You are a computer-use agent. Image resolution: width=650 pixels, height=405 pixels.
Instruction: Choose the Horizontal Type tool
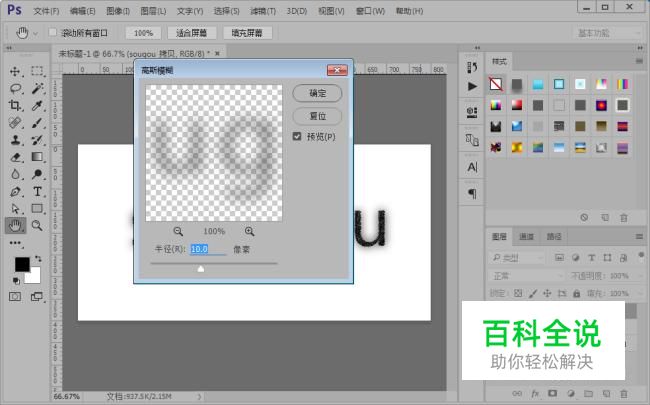point(37,191)
